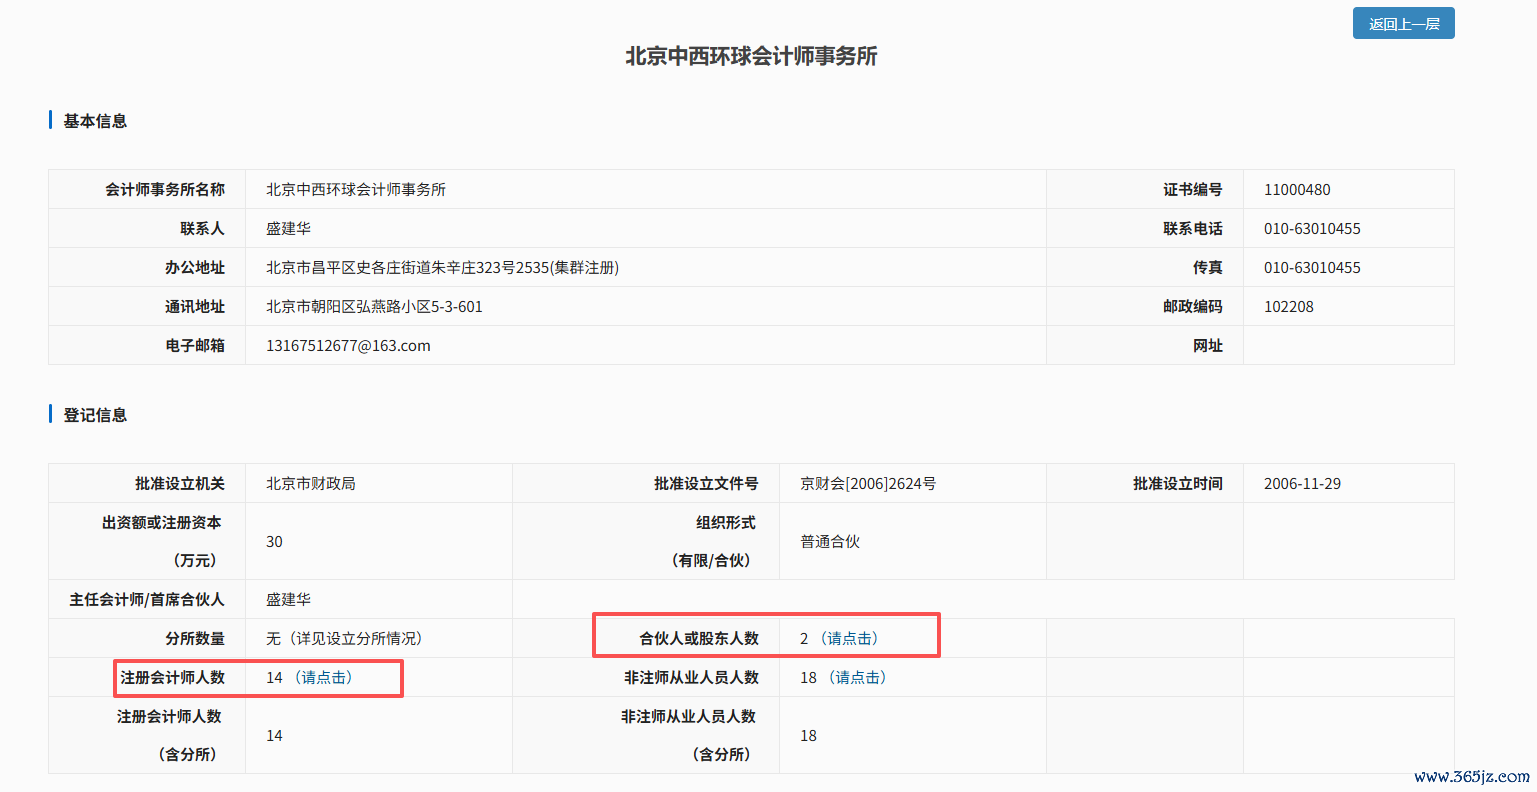The width and height of the screenshot is (1537, 792).
Task: Click the 证书编号 label cell
Action: point(1145,189)
